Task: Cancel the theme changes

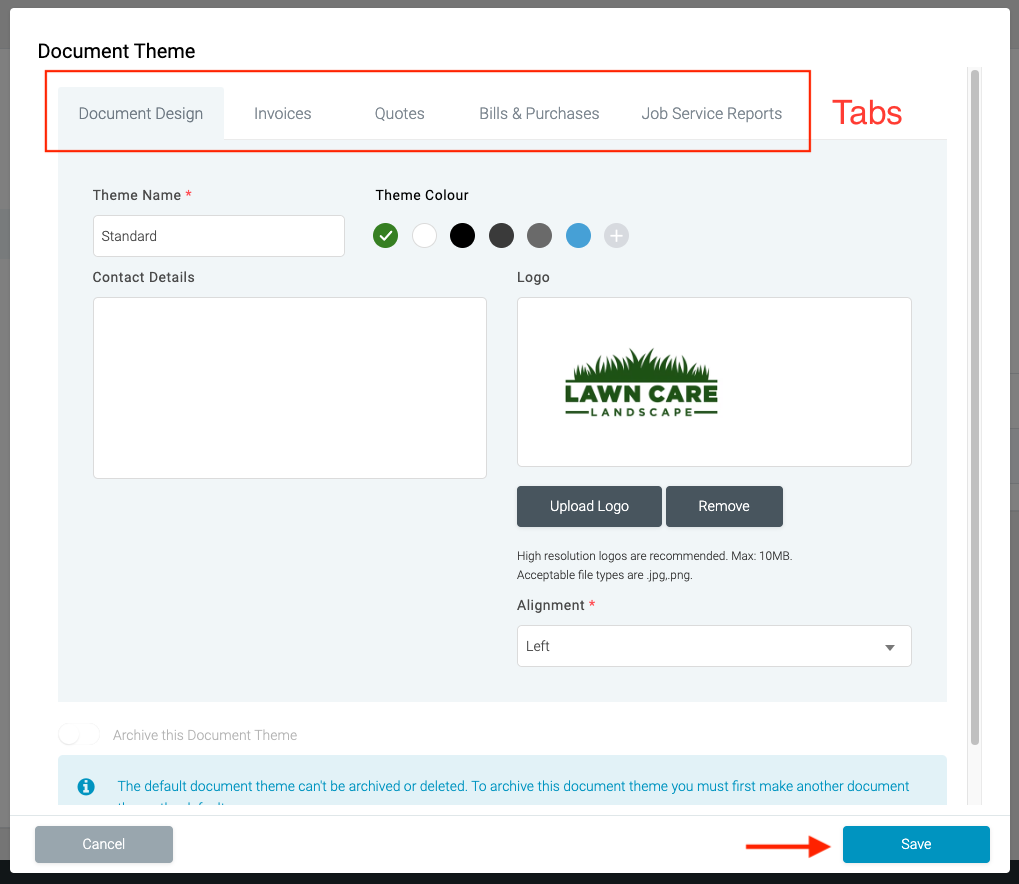Action: [103, 844]
